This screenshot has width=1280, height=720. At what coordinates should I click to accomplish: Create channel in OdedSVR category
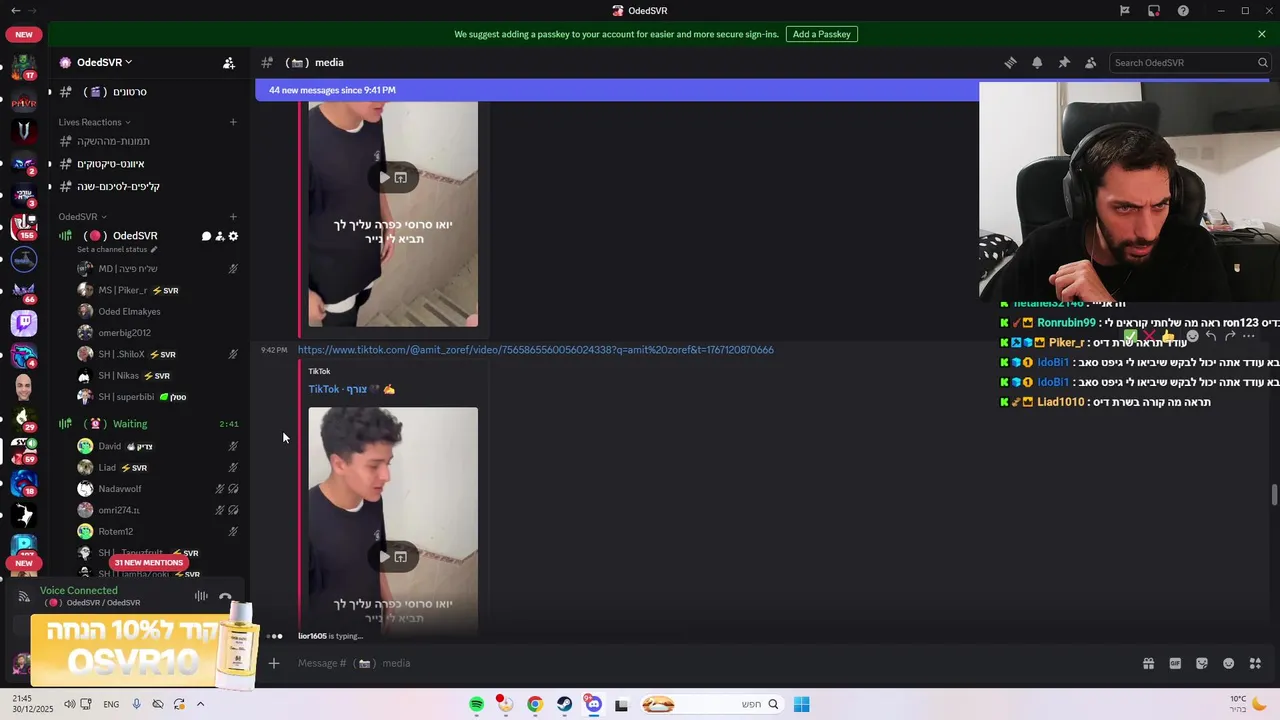(x=233, y=217)
